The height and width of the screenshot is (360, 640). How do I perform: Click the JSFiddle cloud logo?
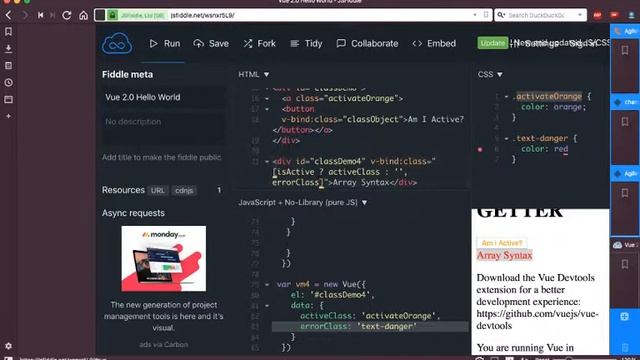pyautogui.click(x=117, y=43)
